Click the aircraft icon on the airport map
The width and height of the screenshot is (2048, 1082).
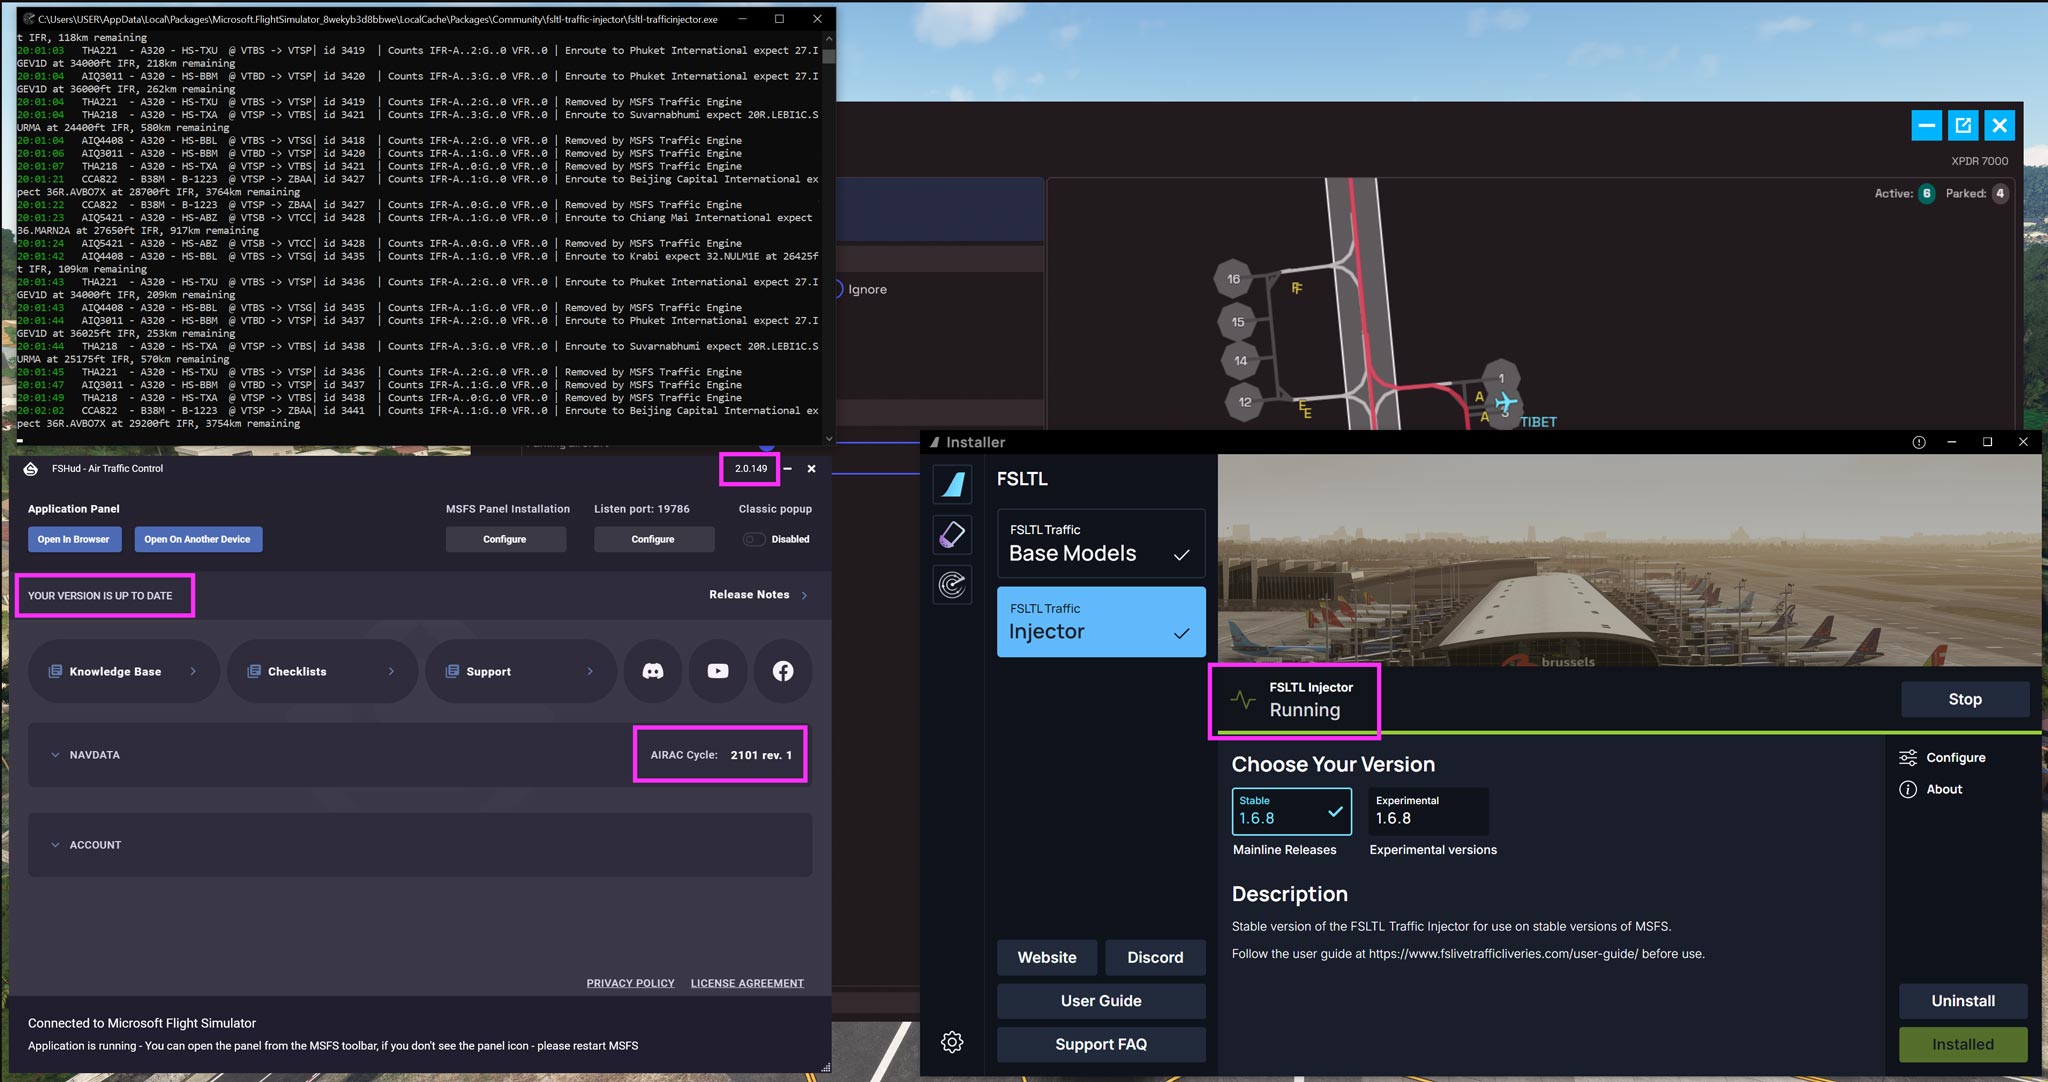1506,403
